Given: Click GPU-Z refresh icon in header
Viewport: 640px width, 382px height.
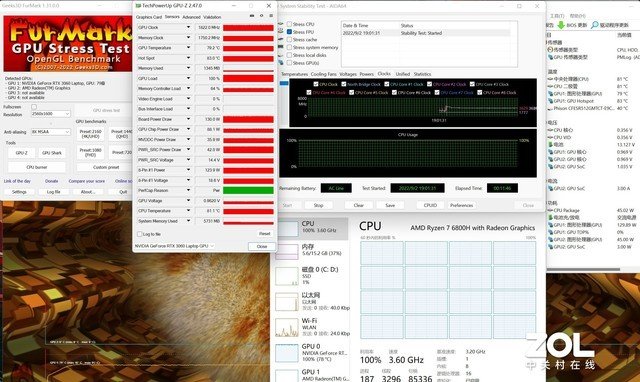Looking at the screenshot, I should [x=262, y=16].
